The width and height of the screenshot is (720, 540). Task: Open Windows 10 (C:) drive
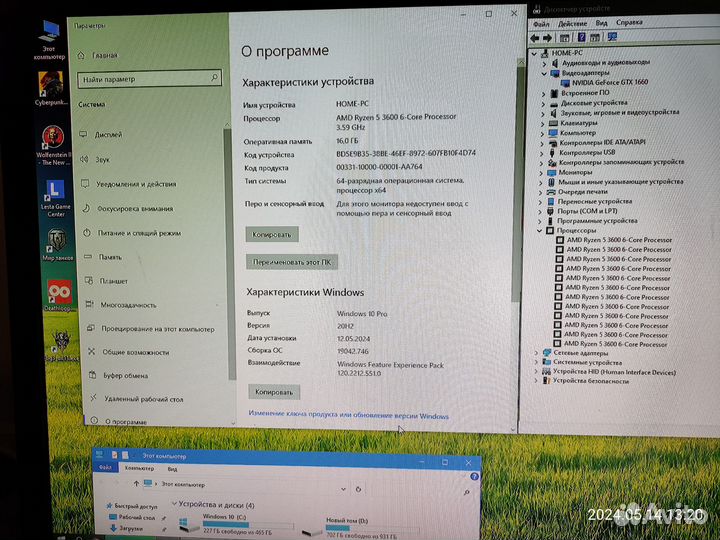coord(237,524)
